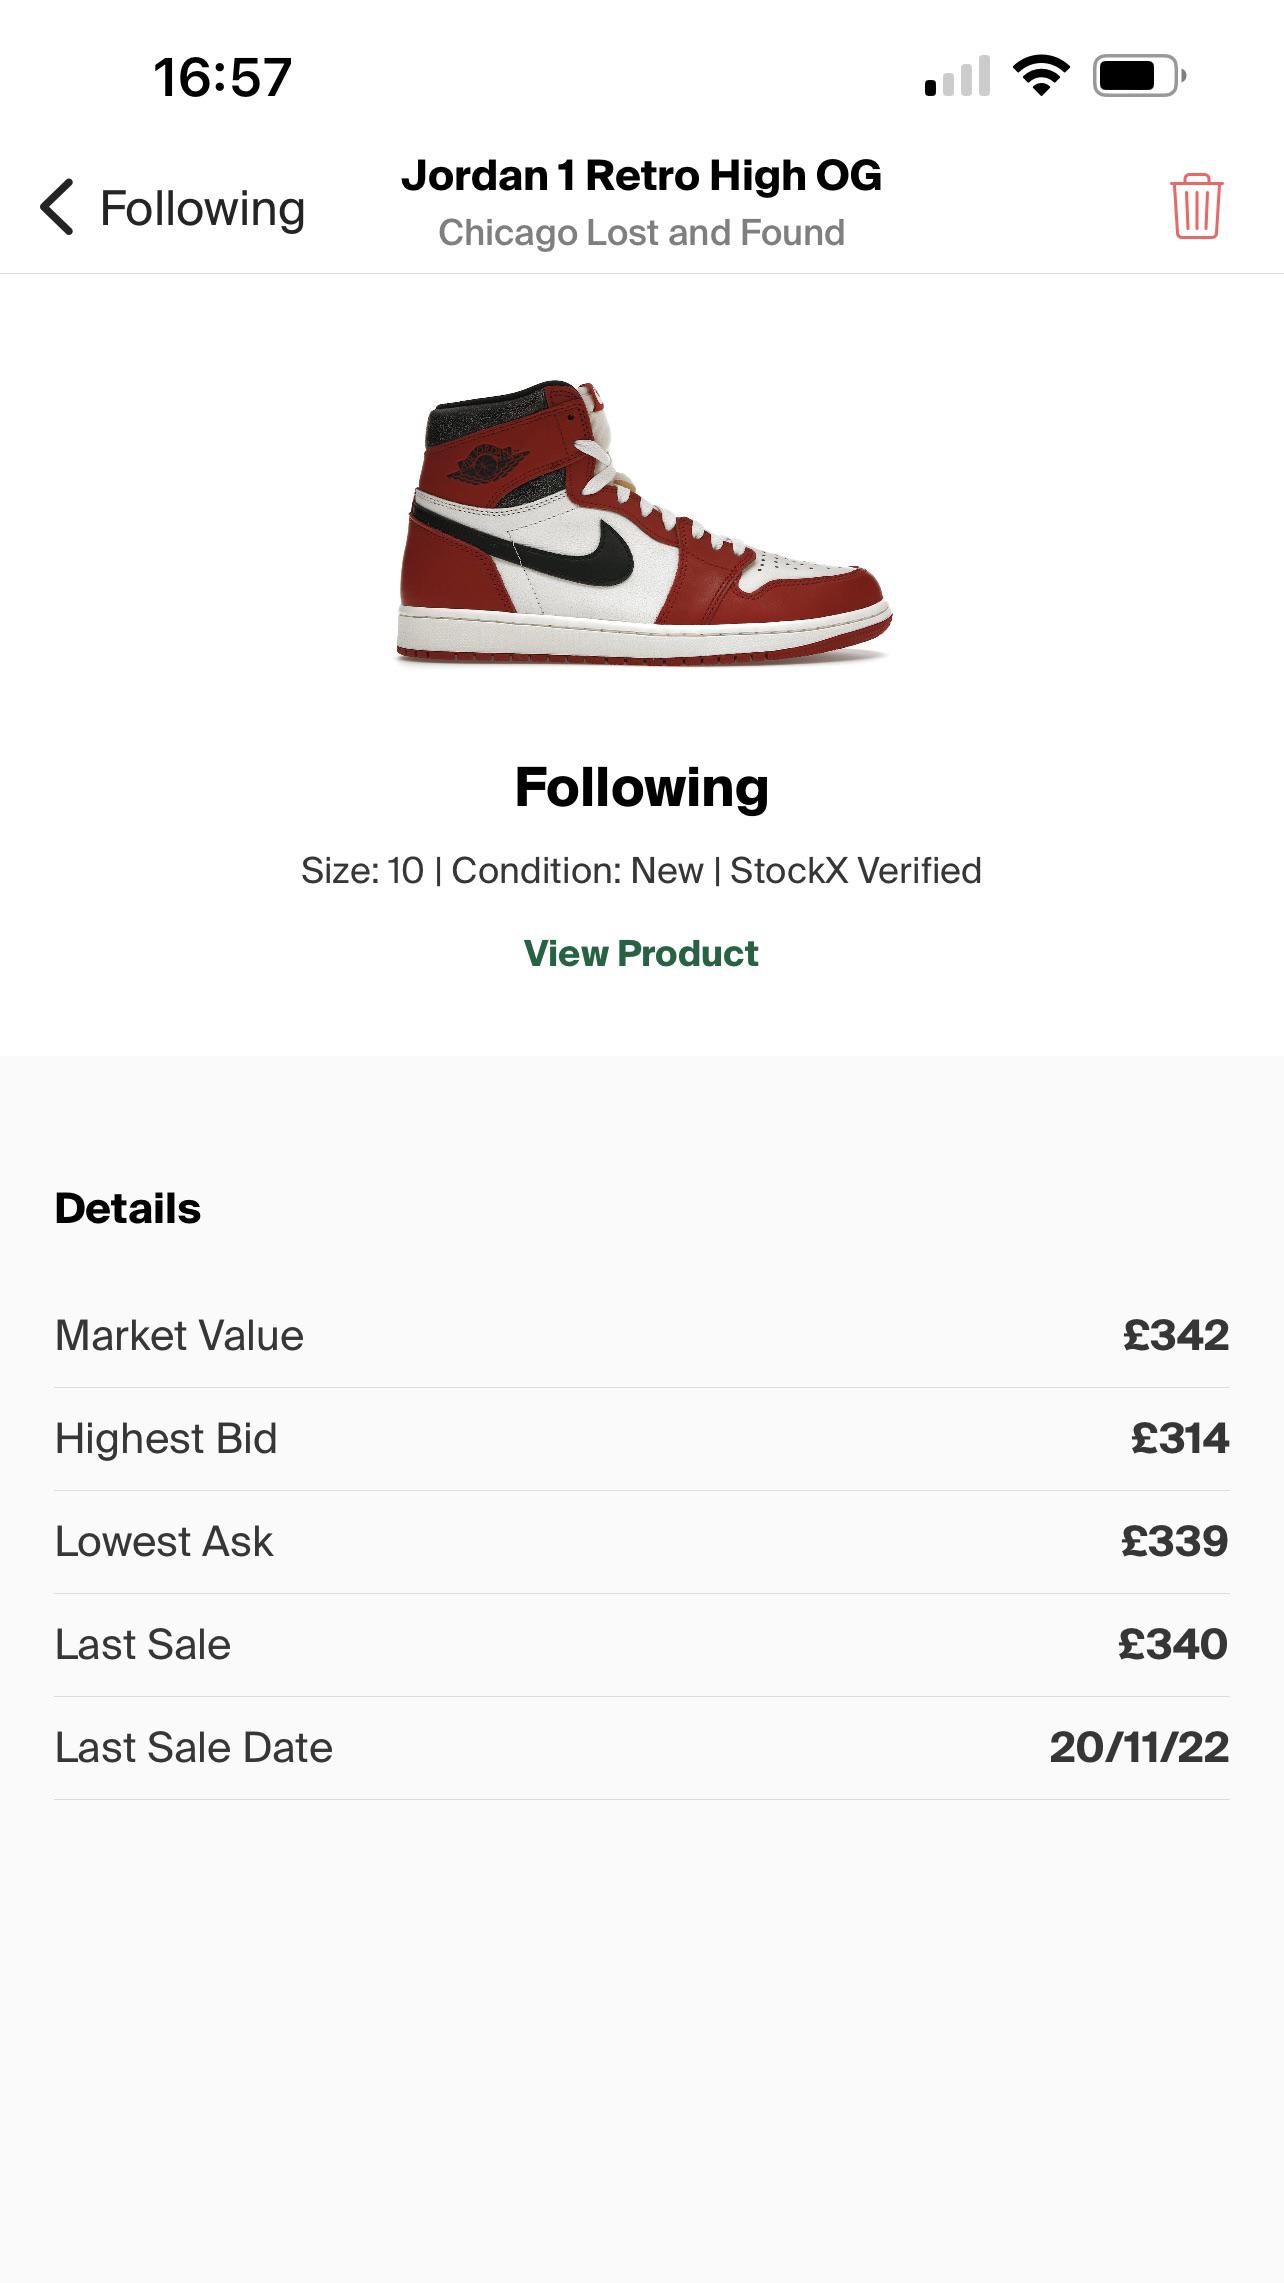Select the Lowest Ask £339 row
The height and width of the screenshot is (2283, 1284).
[x=642, y=1540]
